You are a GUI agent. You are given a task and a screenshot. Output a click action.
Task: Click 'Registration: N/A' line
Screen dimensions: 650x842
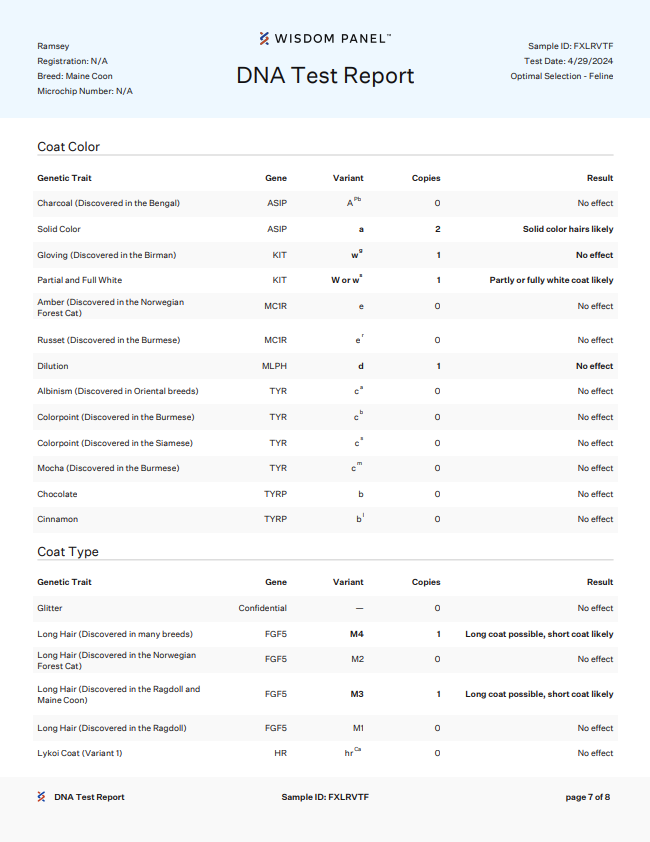tap(73, 61)
